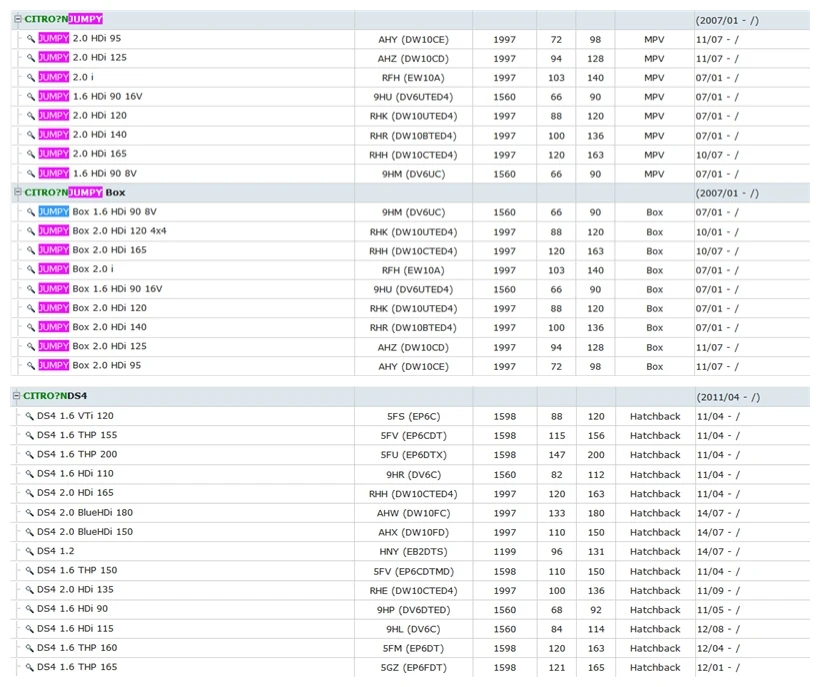Click the 200 horsepower value

coord(596,455)
